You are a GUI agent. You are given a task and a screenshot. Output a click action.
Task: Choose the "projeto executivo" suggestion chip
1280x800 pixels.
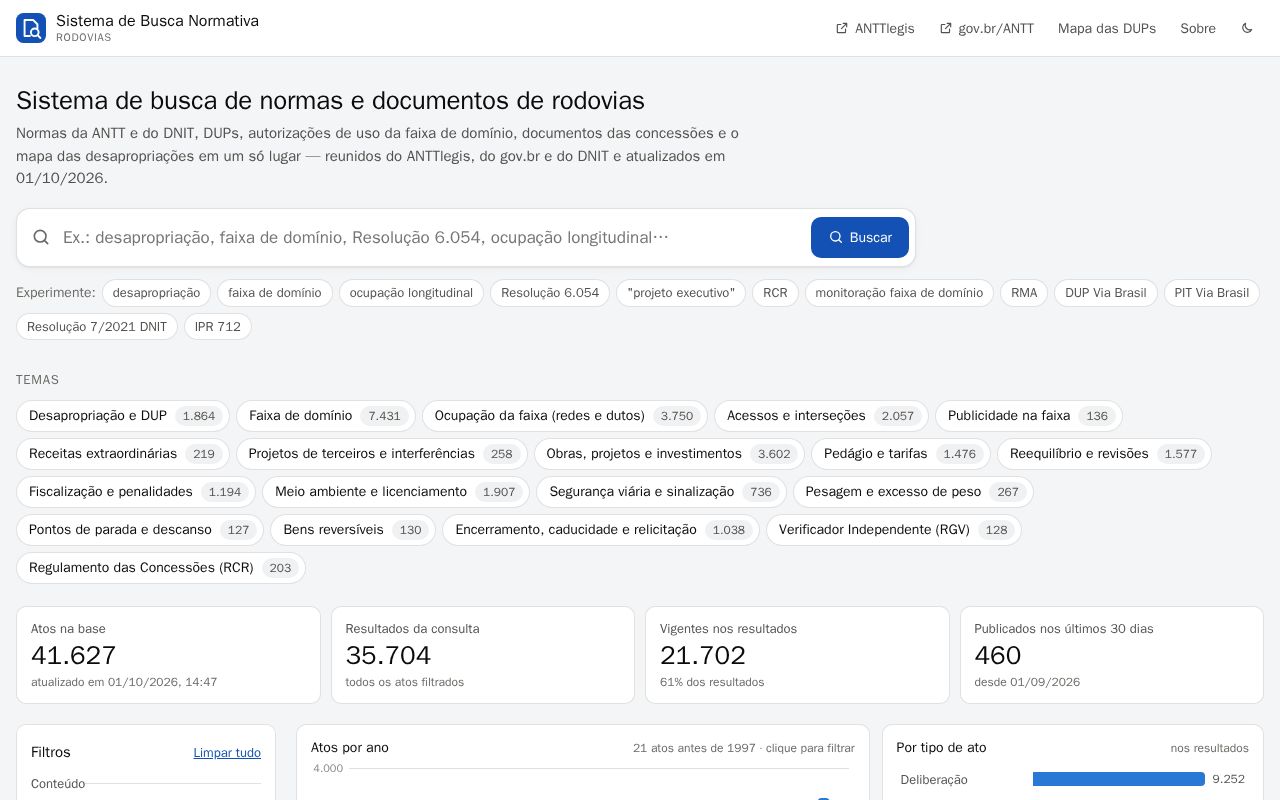(681, 293)
